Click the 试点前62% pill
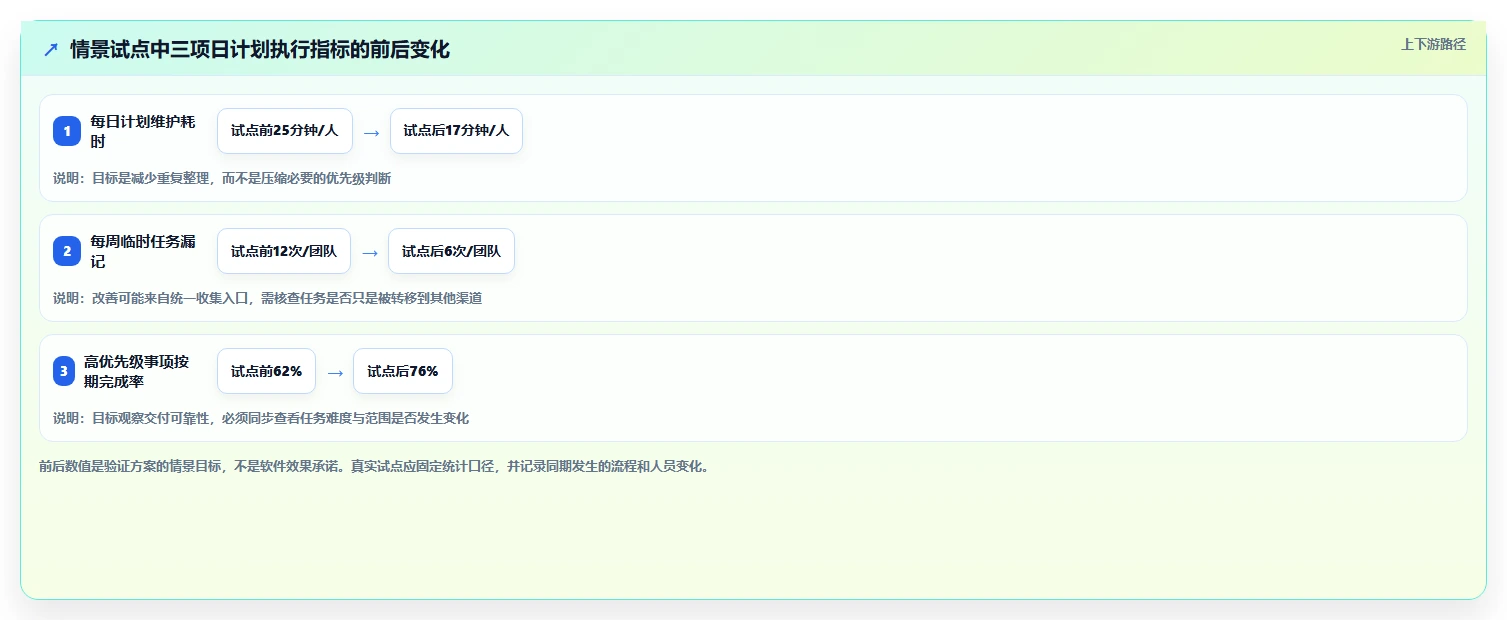 click(x=266, y=371)
